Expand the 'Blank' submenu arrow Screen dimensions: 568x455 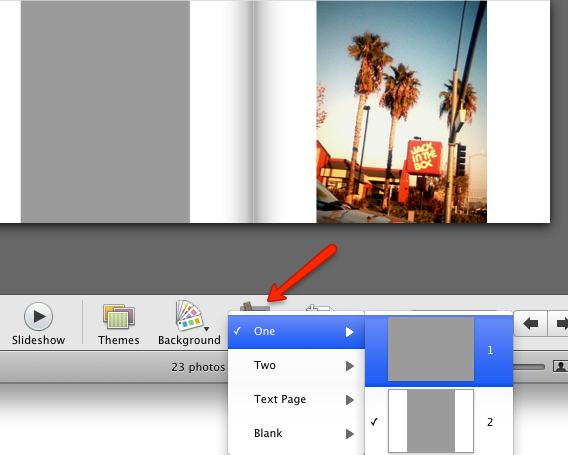click(x=350, y=434)
